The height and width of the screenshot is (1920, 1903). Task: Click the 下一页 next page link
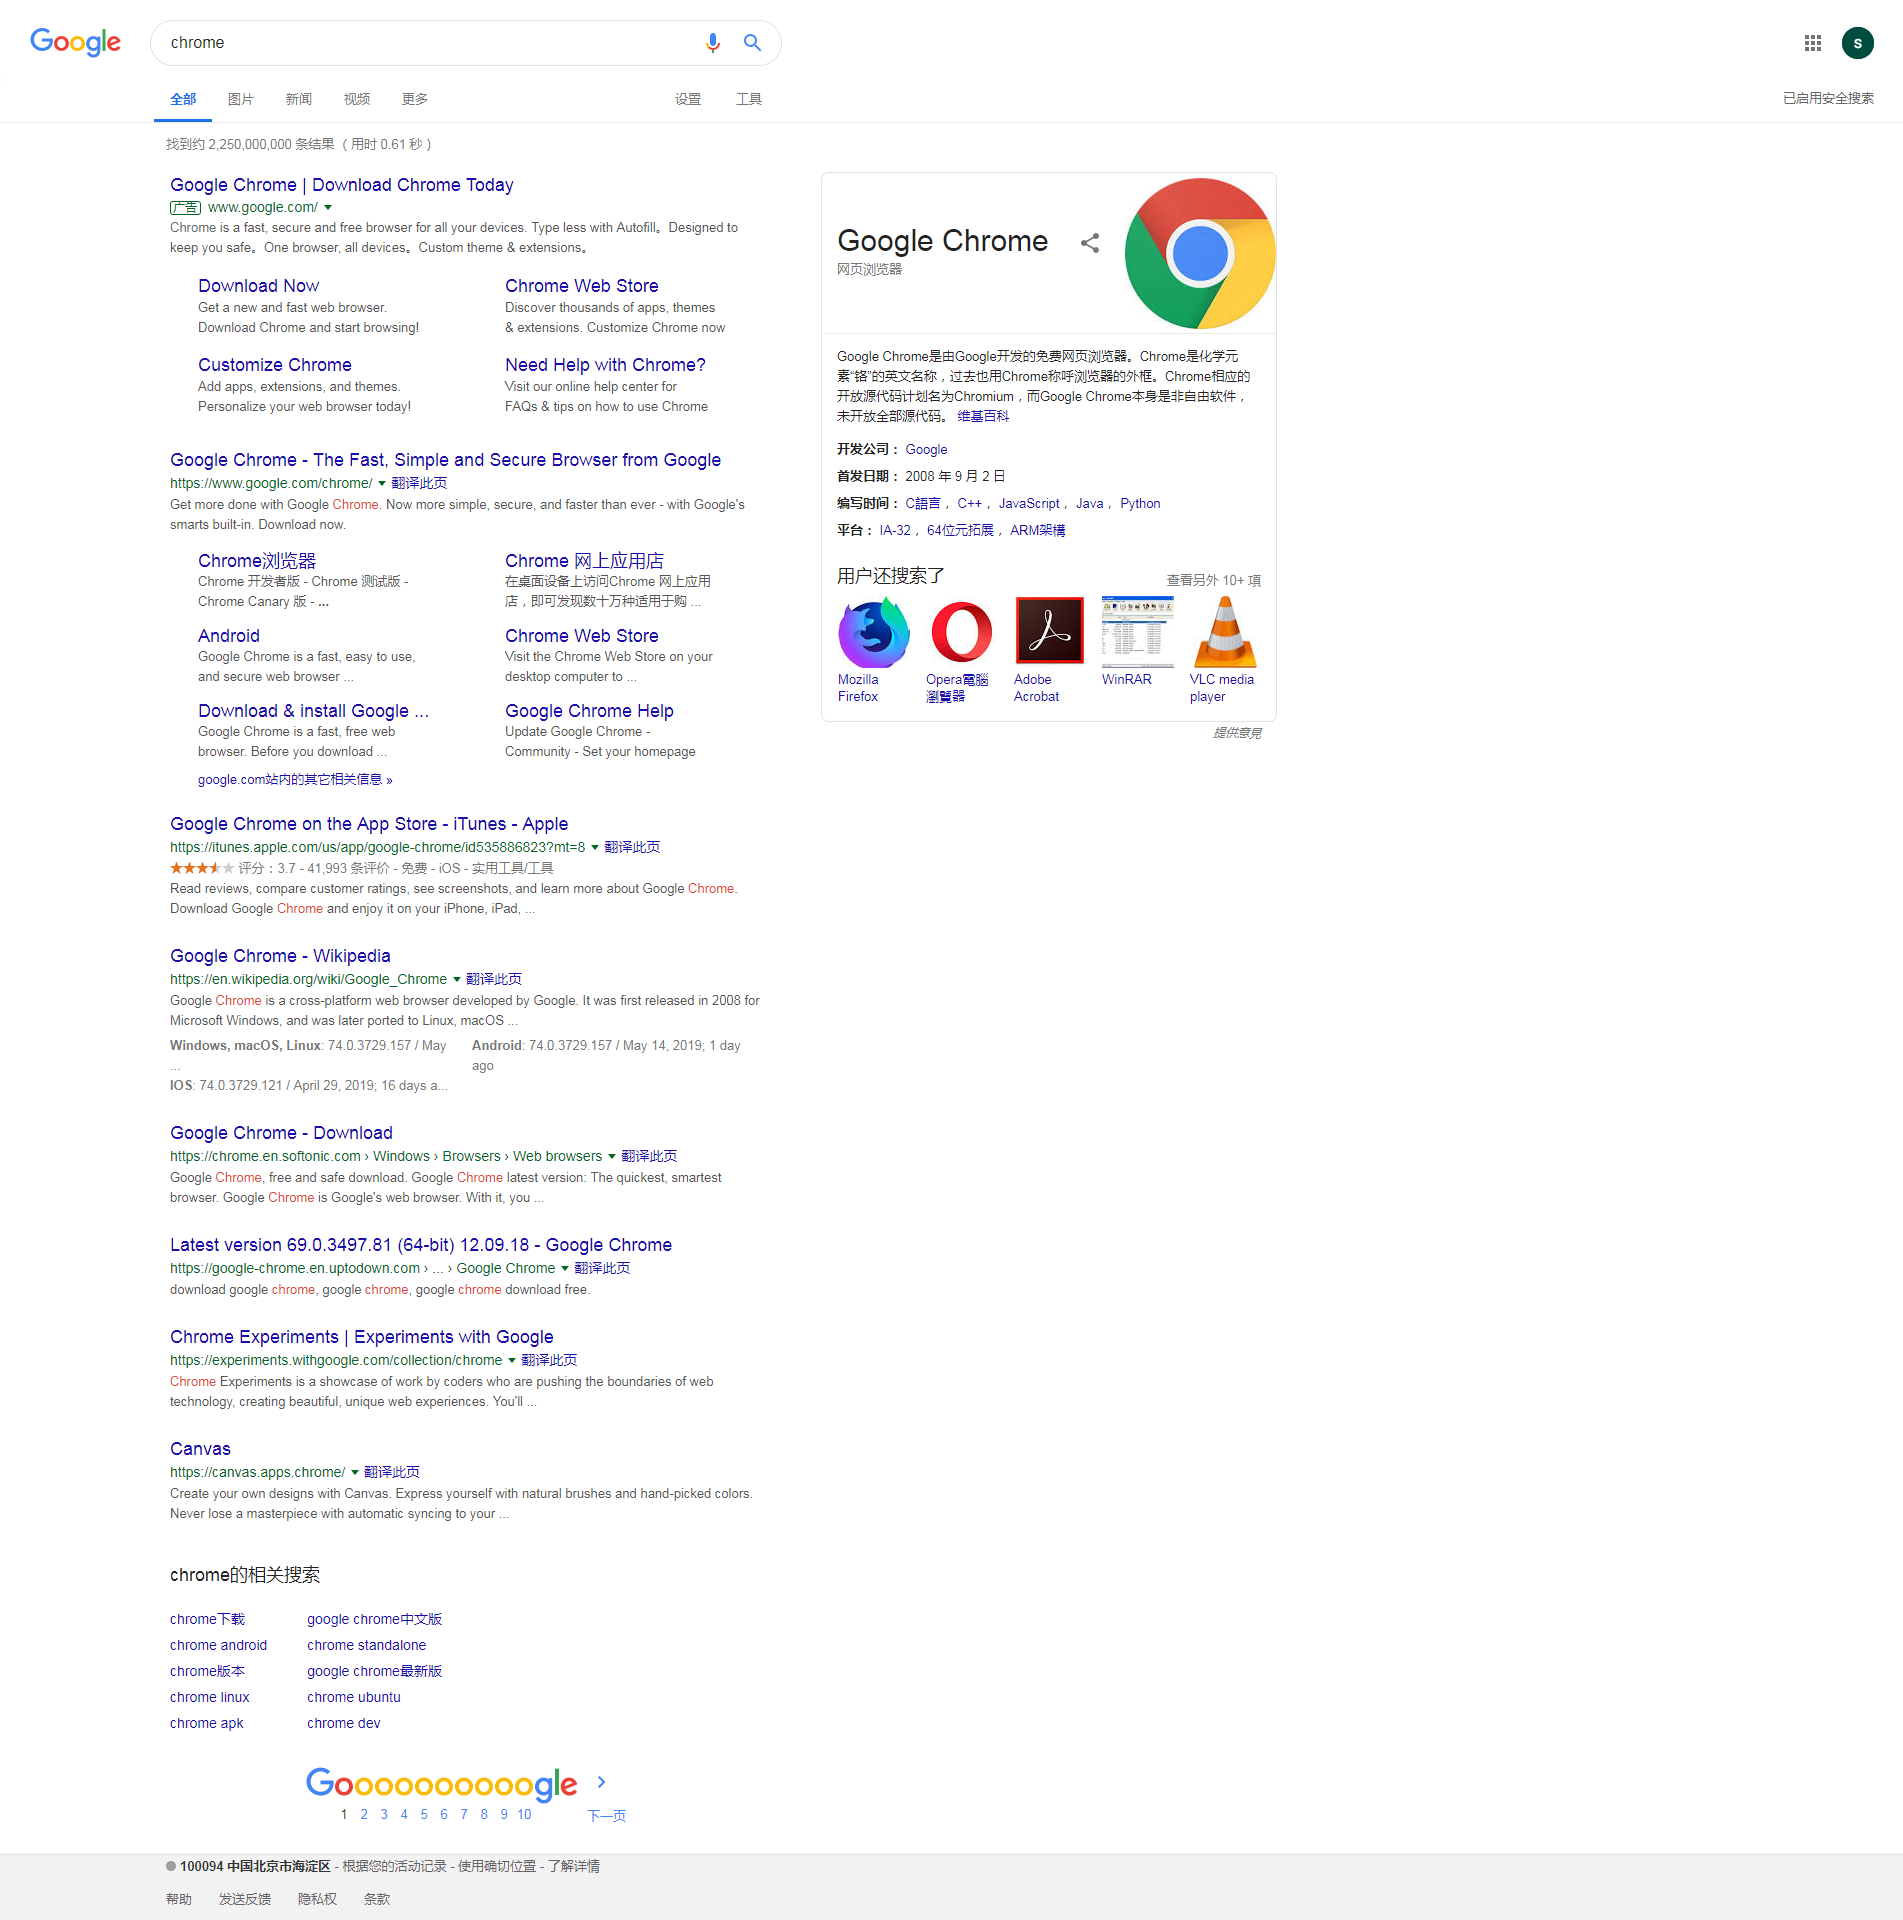point(606,1815)
